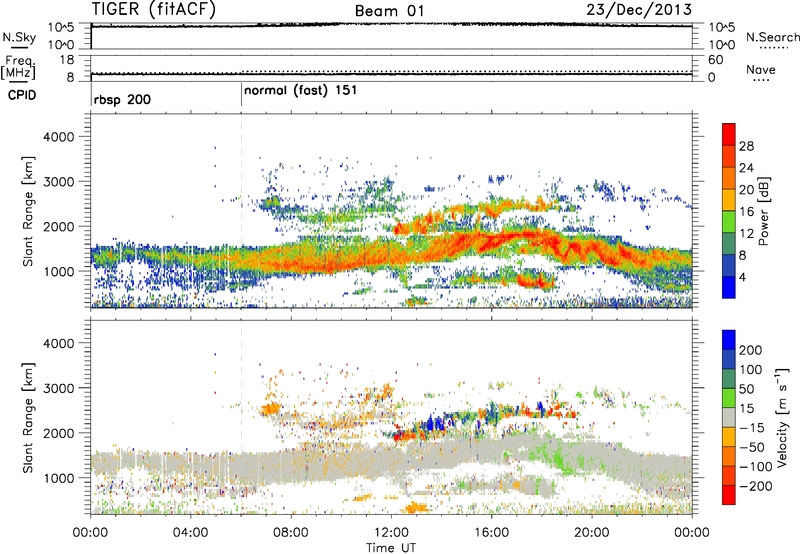Pick the green 15–50 Velocity swatch
The width and height of the screenshot is (800, 554).
(x=729, y=398)
